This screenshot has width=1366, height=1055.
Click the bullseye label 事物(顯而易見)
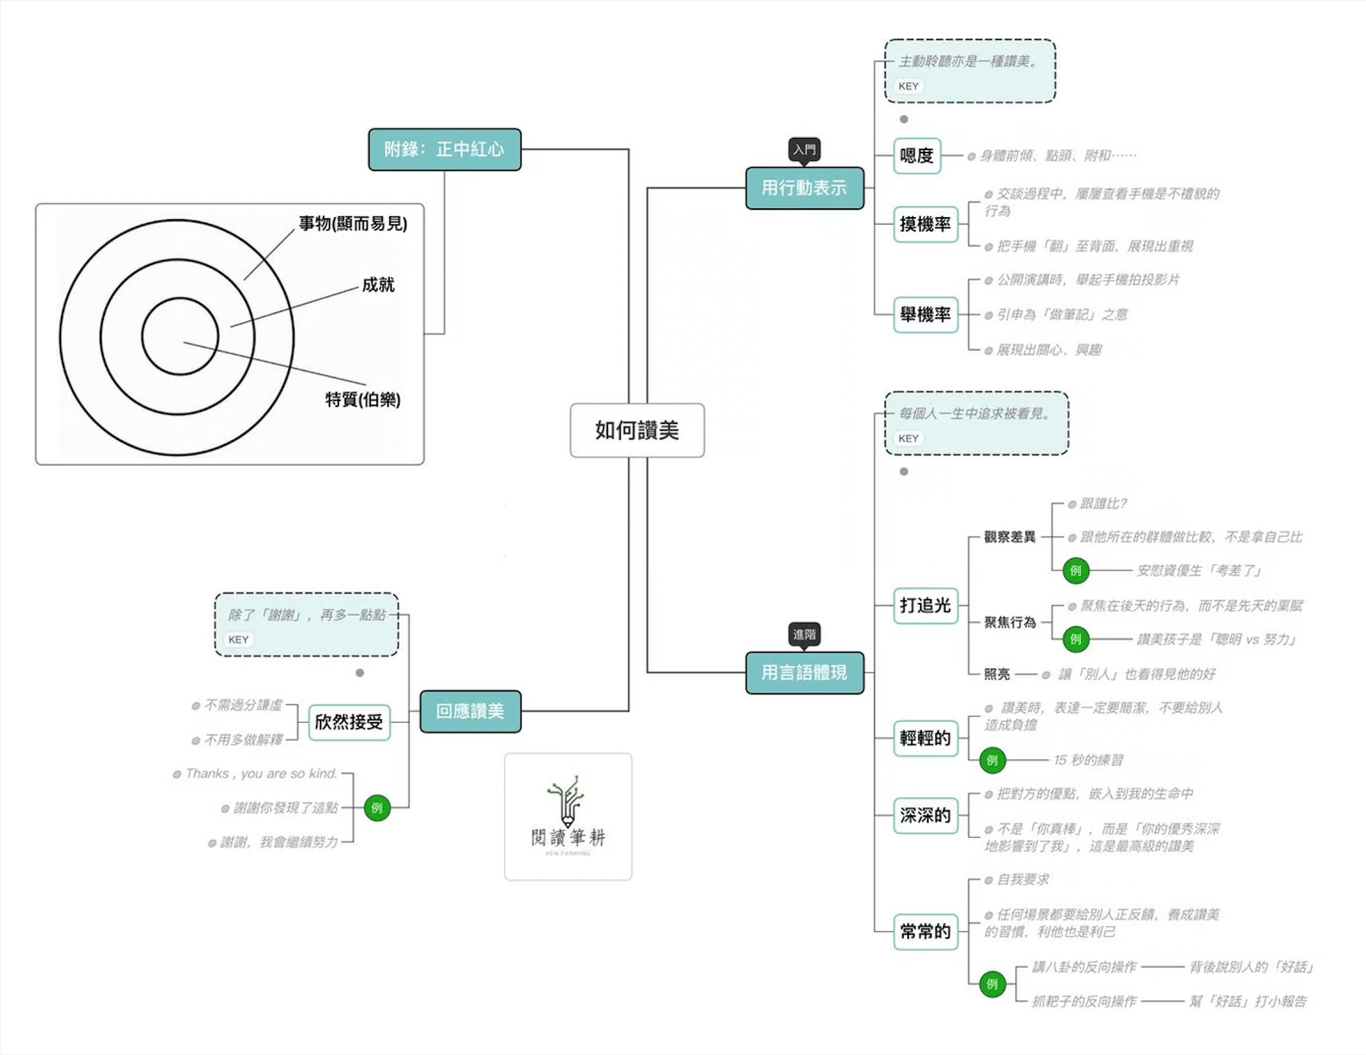pyautogui.click(x=353, y=224)
